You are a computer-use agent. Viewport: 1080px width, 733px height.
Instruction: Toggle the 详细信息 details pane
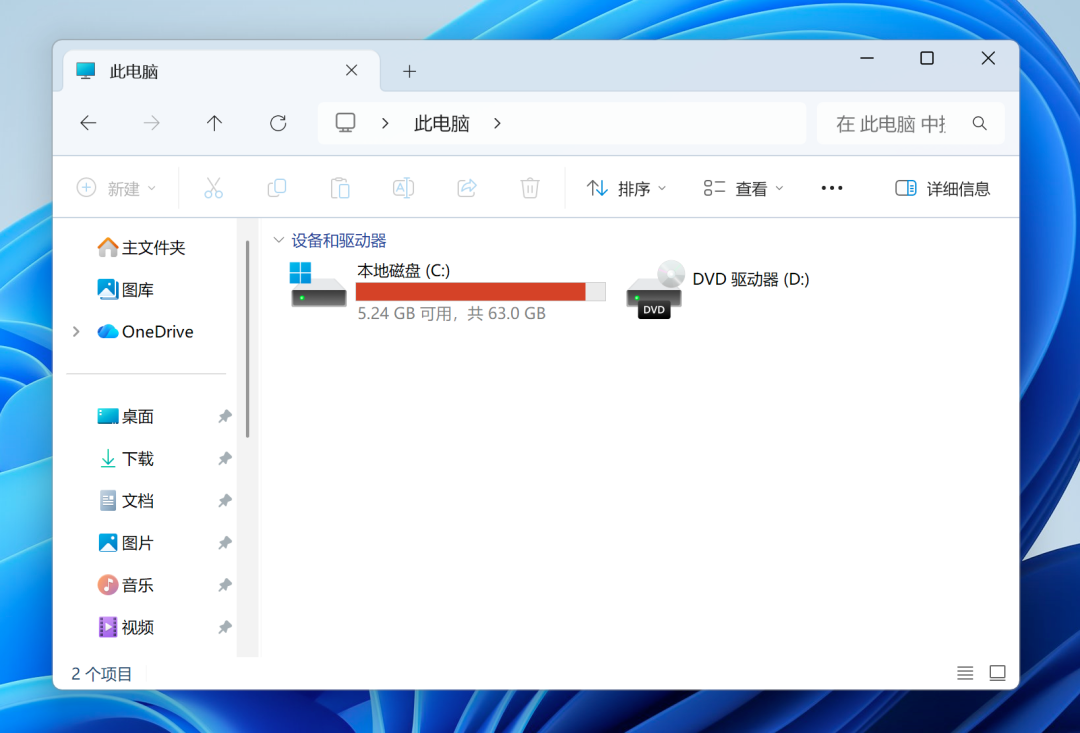coord(942,188)
